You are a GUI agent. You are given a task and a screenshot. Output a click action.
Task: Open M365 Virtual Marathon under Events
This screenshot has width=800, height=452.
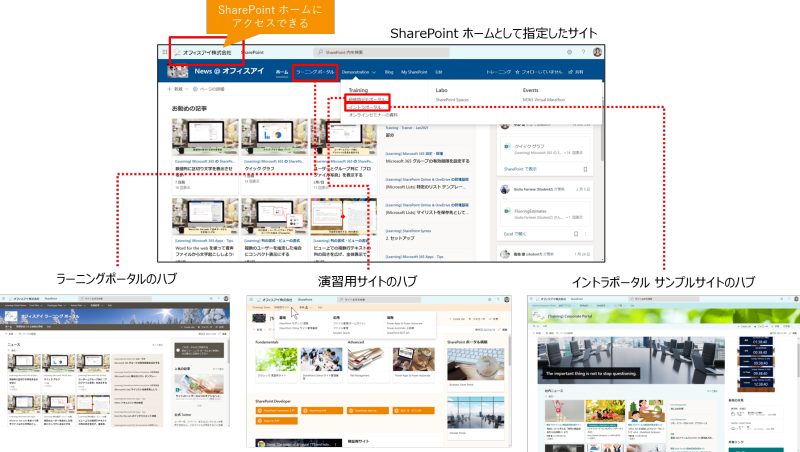(x=544, y=100)
